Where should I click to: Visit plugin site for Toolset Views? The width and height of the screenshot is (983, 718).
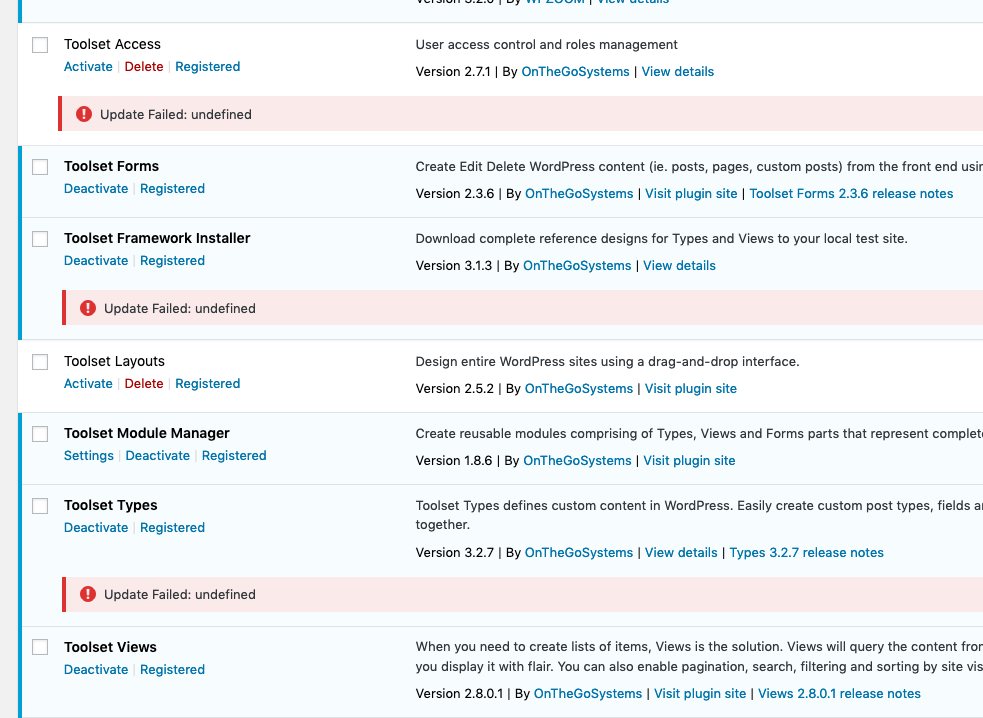click(700, 694)
